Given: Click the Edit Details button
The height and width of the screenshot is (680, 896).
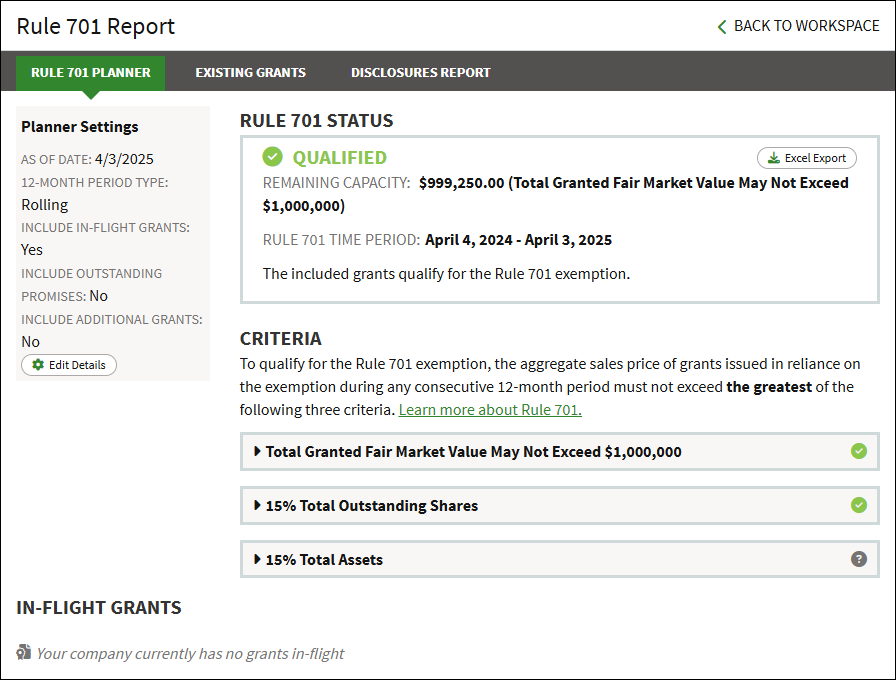Looking at the screenshot, I should 69,365.
